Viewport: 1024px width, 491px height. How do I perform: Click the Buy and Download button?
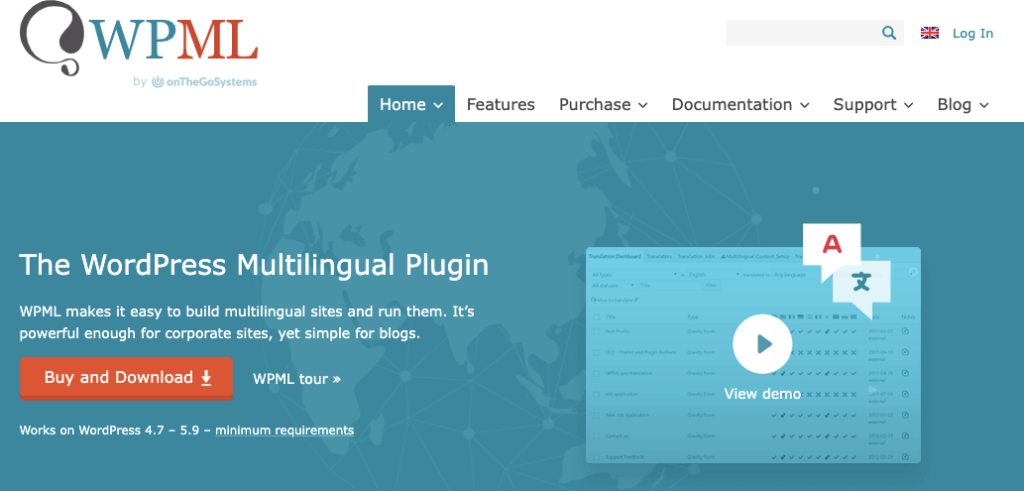tap(126, 378)
